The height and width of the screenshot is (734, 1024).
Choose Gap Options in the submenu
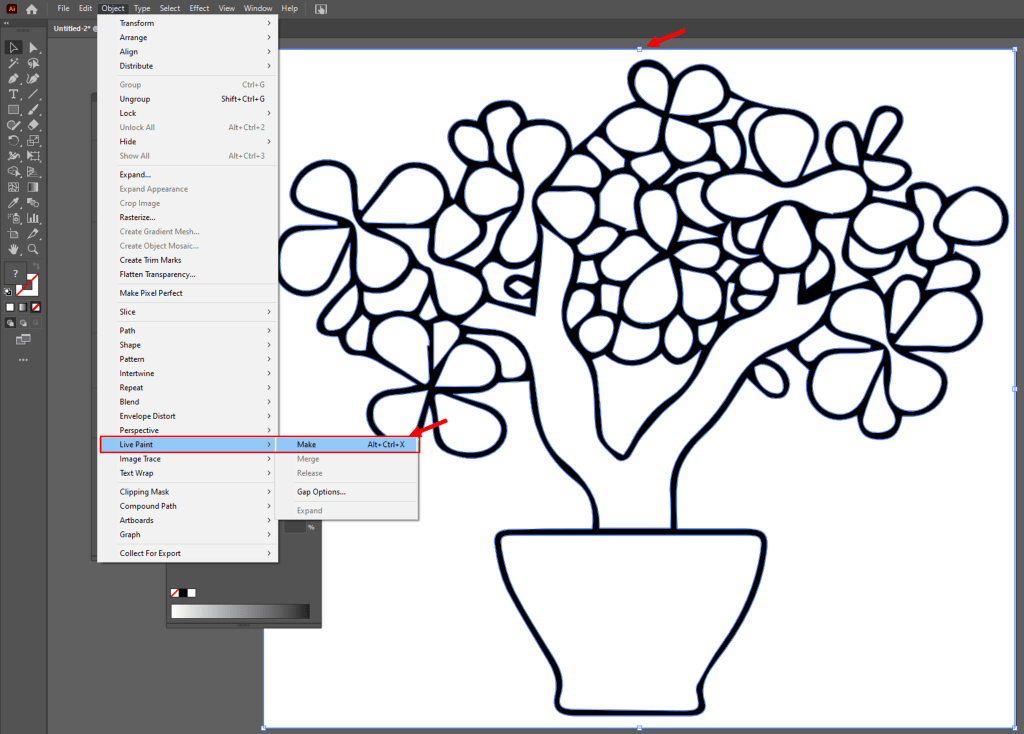click(x=321, y=492)
